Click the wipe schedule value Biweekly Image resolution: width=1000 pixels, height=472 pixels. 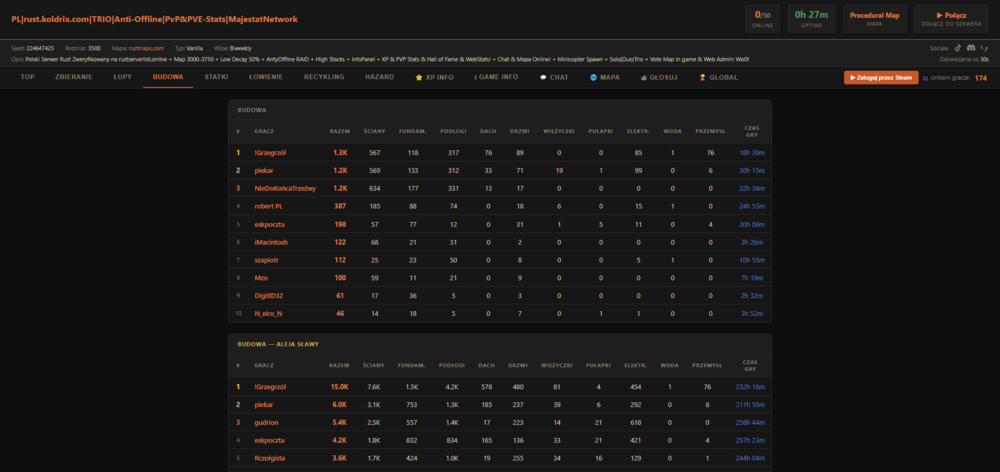[x=240, y=48]
